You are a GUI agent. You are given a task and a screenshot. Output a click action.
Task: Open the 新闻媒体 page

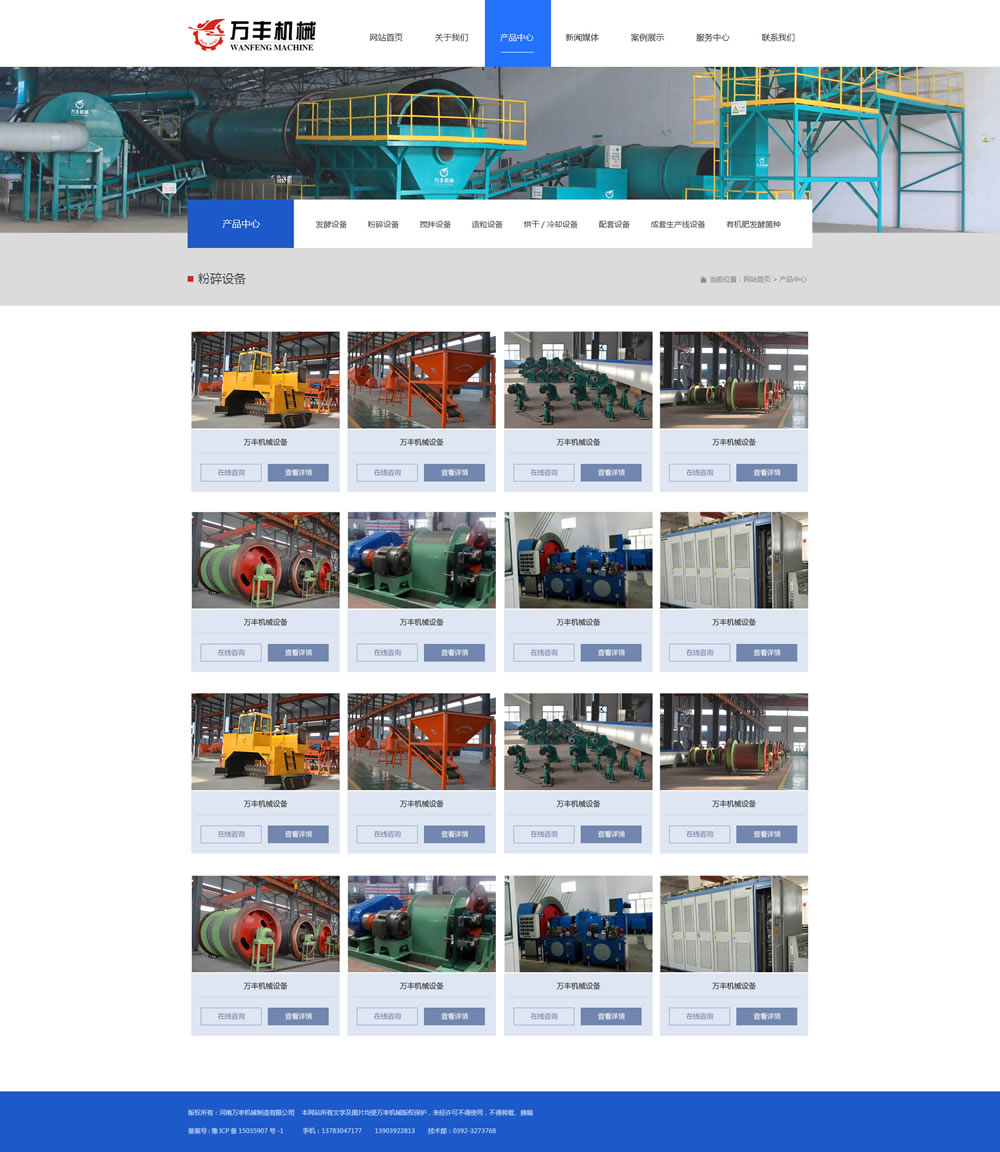coord(582,38)
